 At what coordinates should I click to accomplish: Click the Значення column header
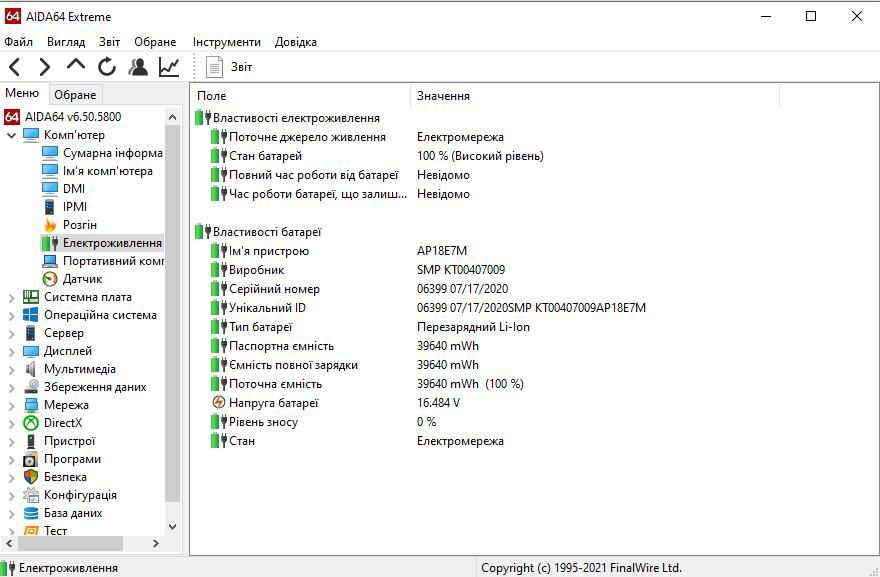click(595, 96)
